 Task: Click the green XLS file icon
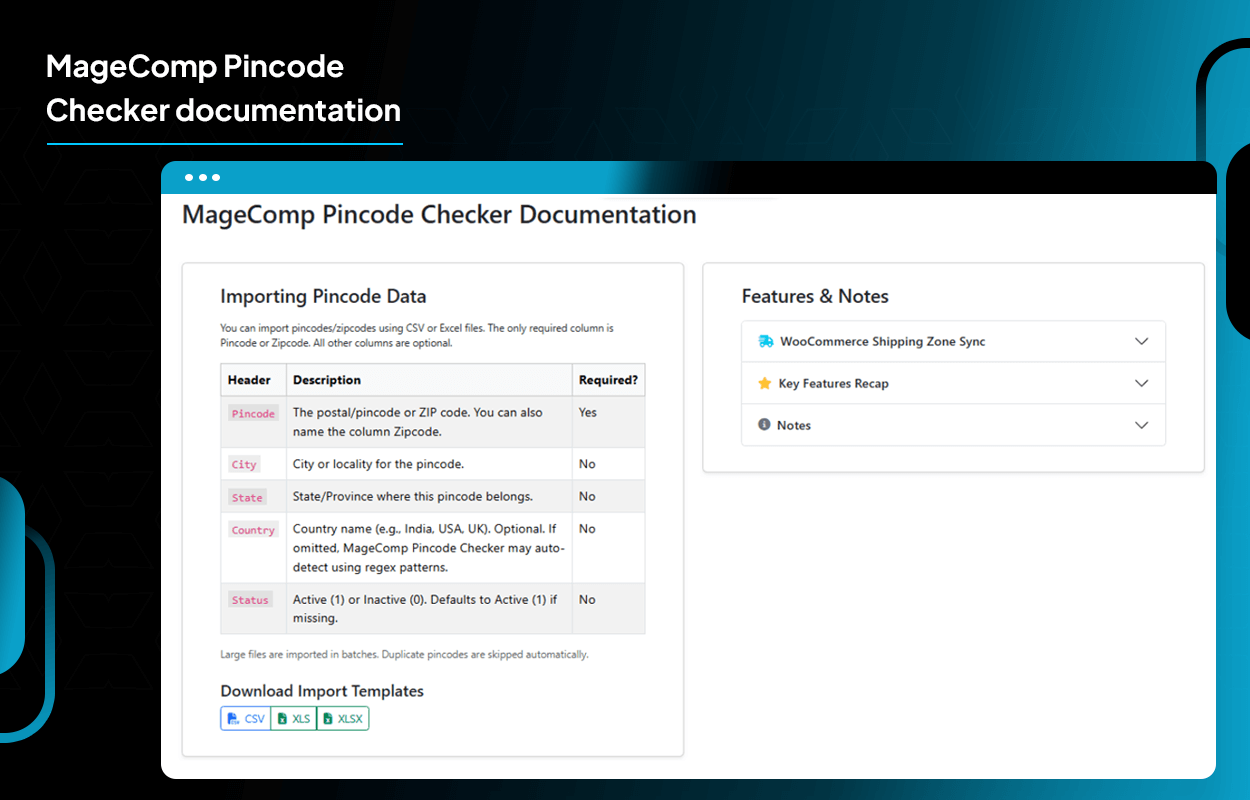click(282, 718)
